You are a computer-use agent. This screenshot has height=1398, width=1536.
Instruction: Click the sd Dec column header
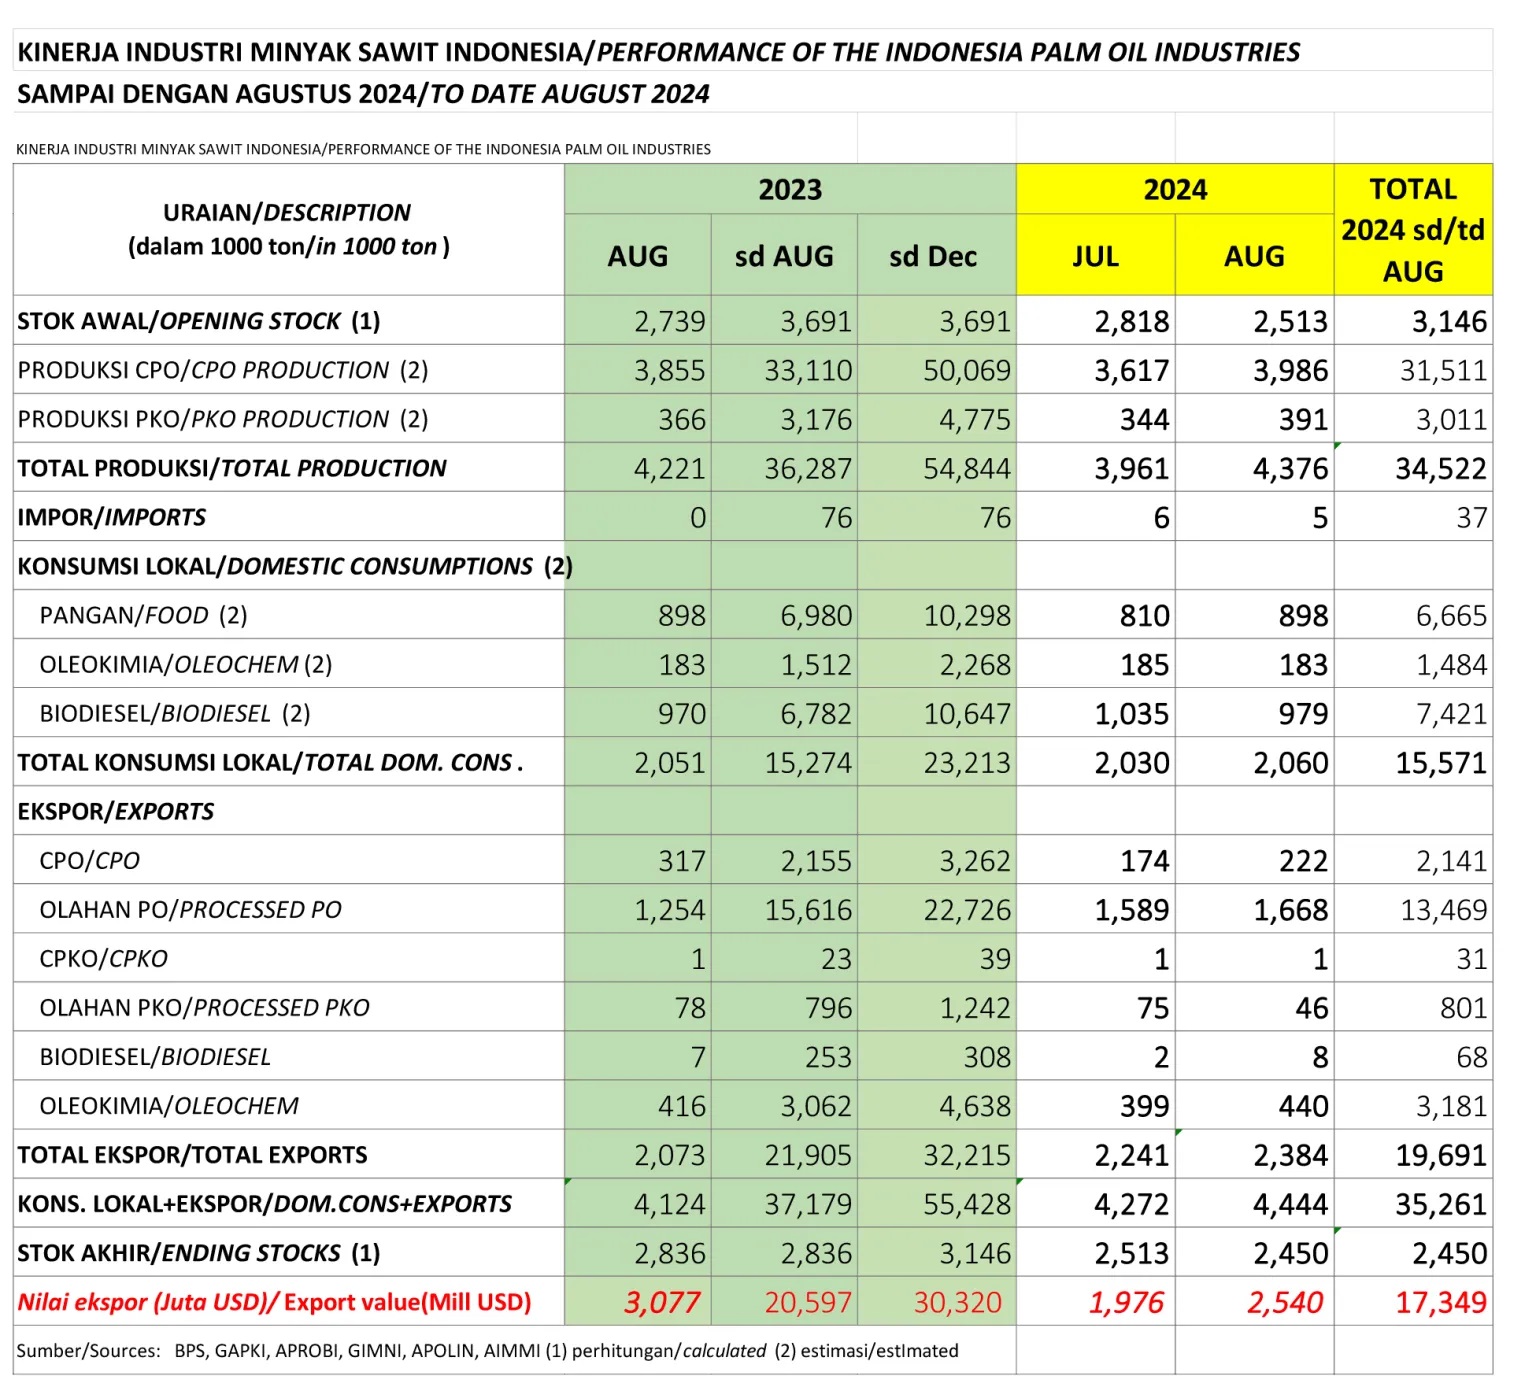[x=932, y=256]
